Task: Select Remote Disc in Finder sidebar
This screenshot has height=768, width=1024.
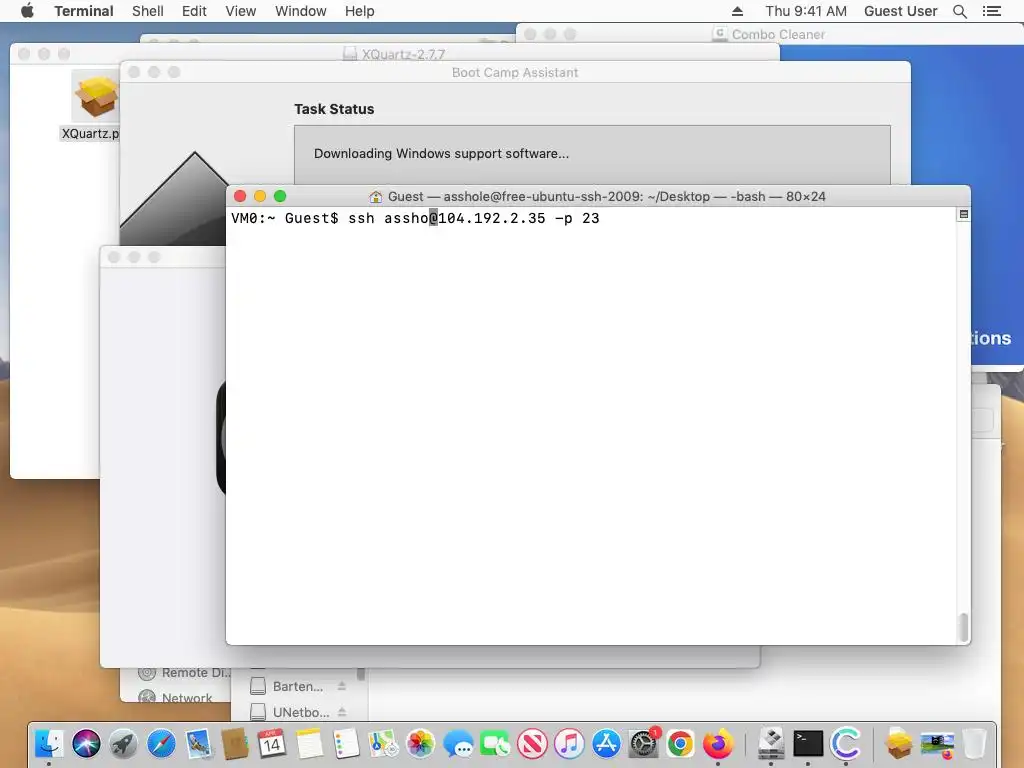Action: (x=185, y=673)
